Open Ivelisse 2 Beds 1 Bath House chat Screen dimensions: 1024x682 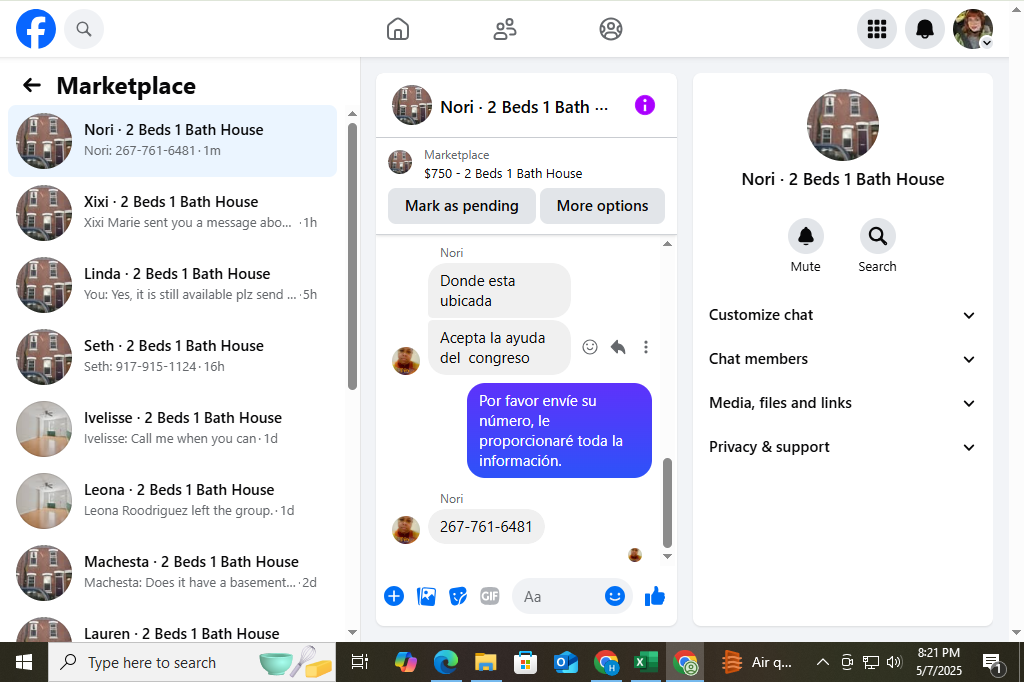click(172, 428)
